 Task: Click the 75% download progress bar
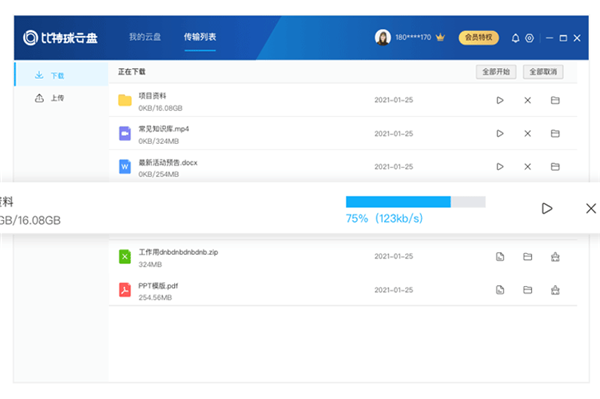[416, 202]
